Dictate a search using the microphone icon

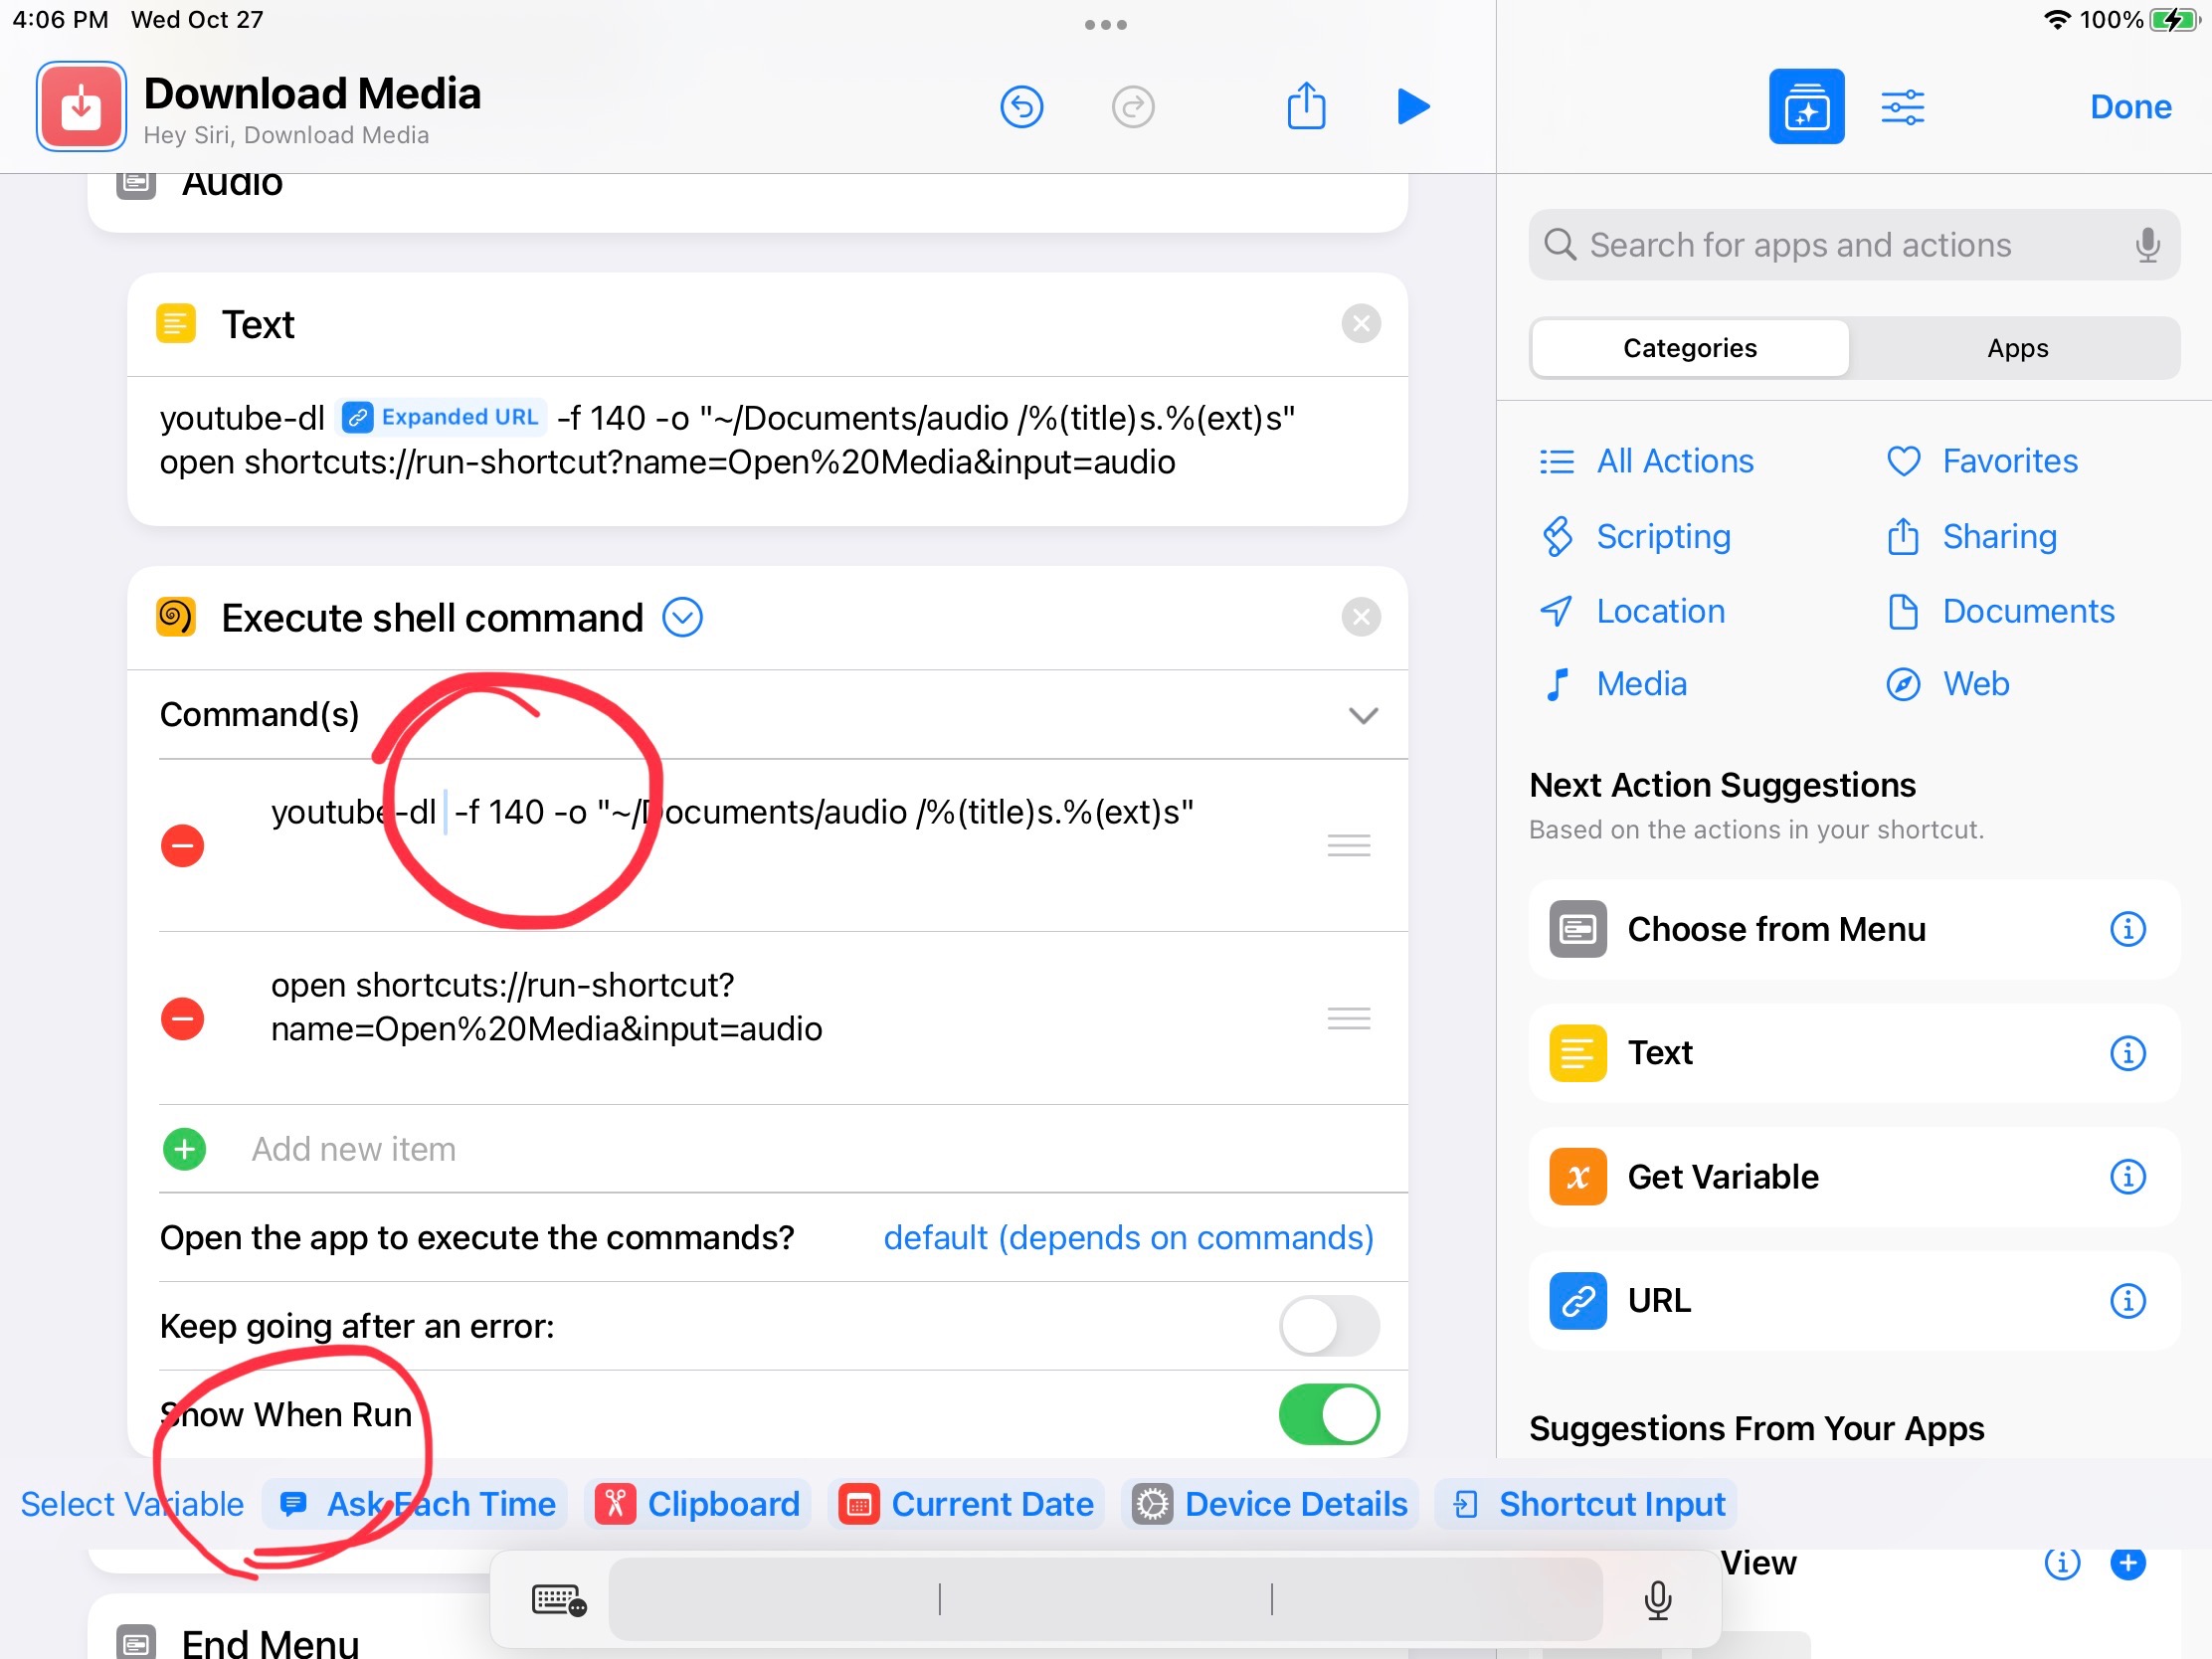[x=2146, y=245]
